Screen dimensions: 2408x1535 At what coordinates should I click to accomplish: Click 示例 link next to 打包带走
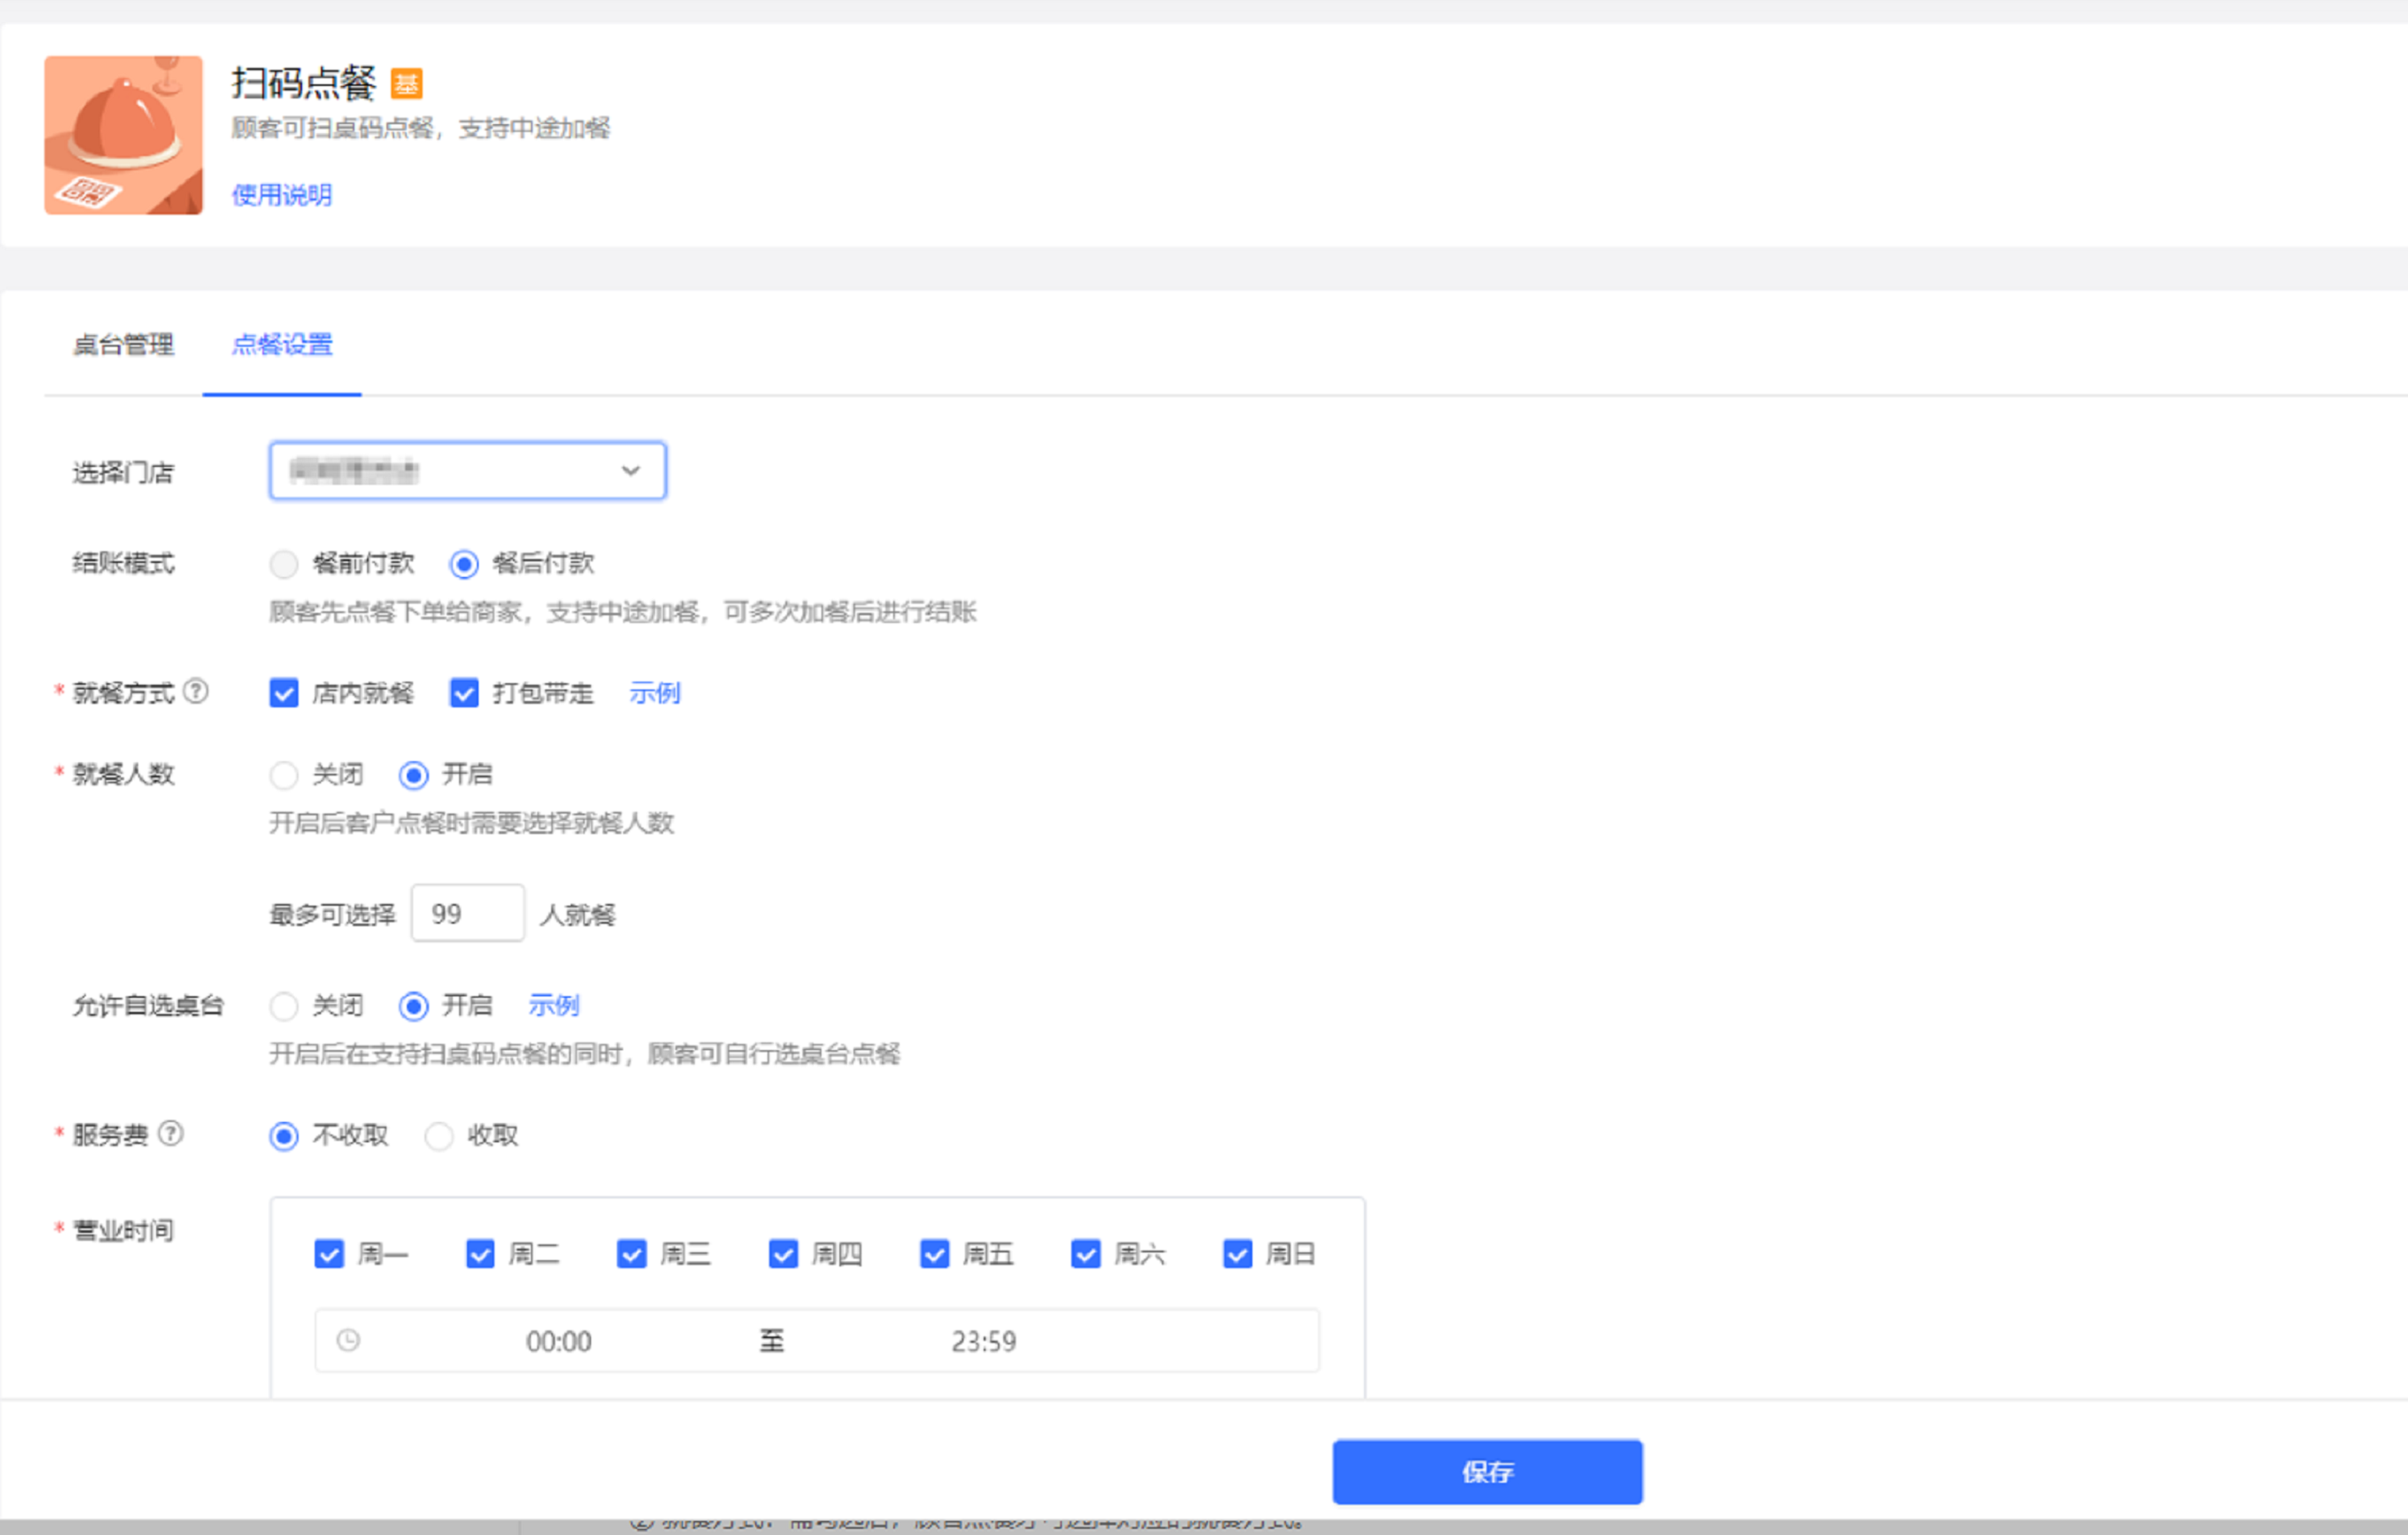[x=654, y=693]
